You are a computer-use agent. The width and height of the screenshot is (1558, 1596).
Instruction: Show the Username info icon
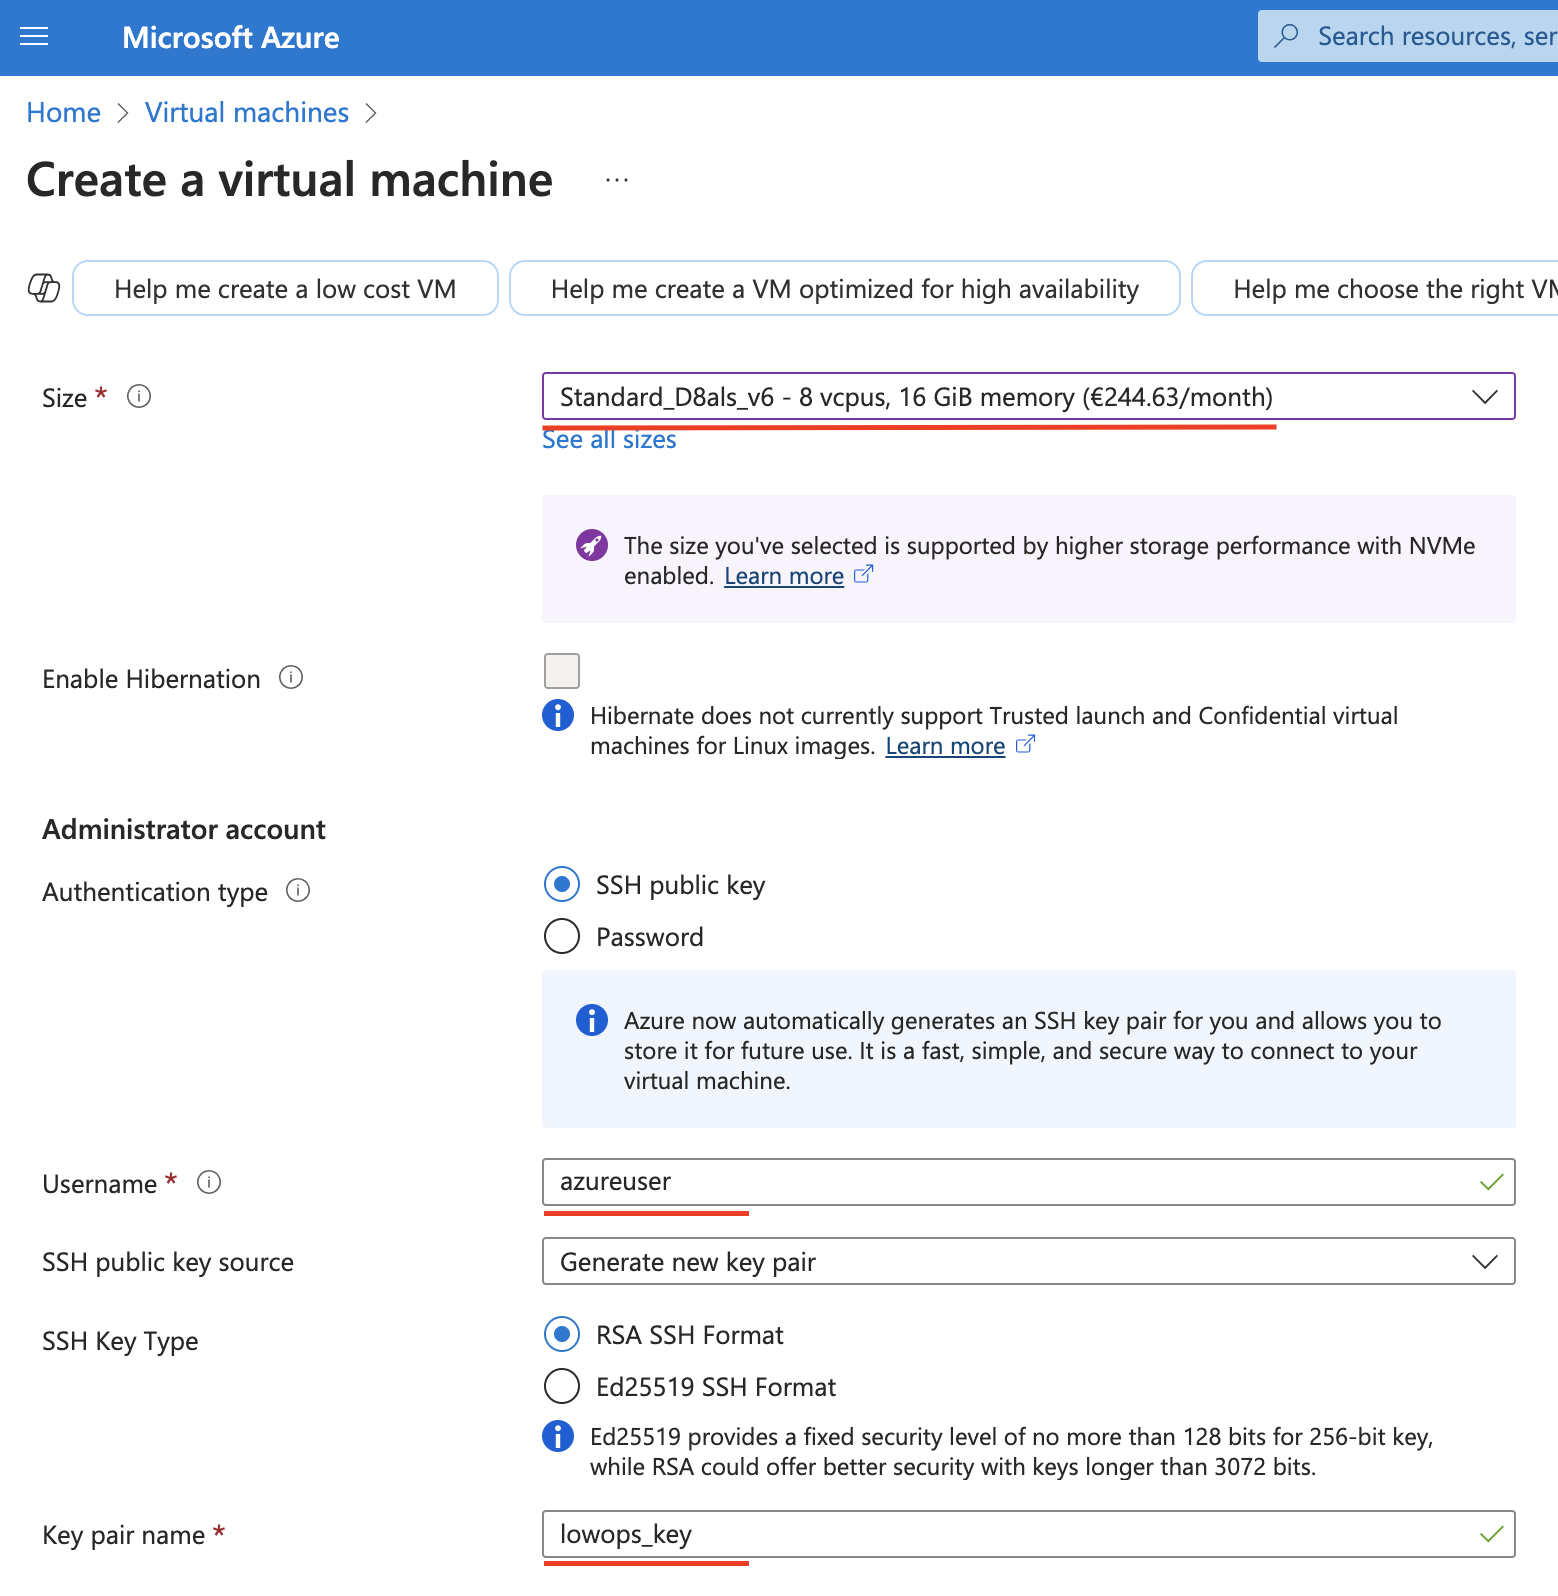(x=209, y=1182)
